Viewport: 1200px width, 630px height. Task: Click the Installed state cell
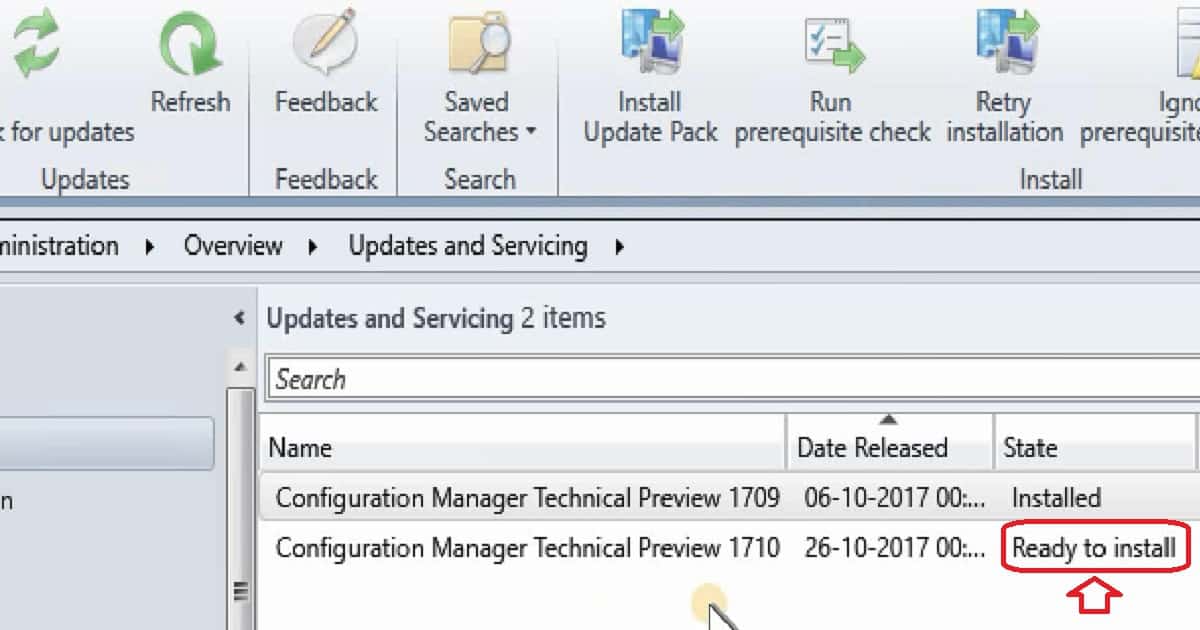(x=1056, y=497)
